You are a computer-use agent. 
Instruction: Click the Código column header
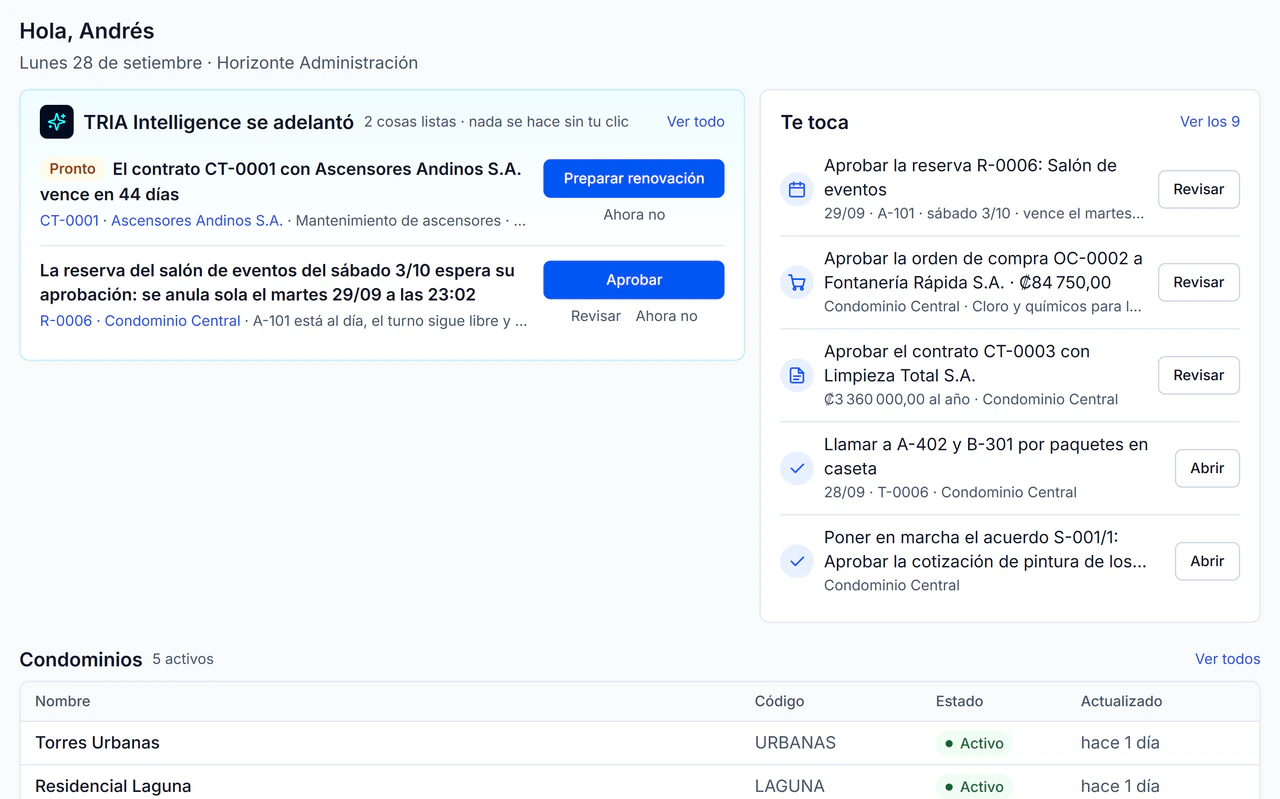(780, 701)
